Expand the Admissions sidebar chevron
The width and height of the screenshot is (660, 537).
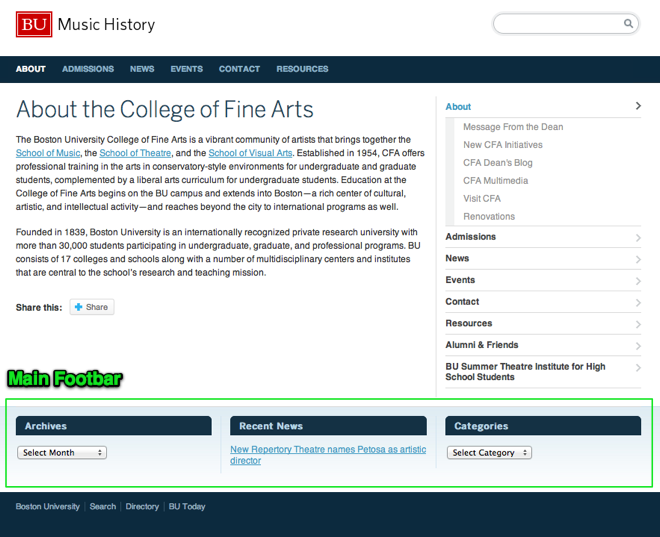pyautogui.click(x=638, y=238)
